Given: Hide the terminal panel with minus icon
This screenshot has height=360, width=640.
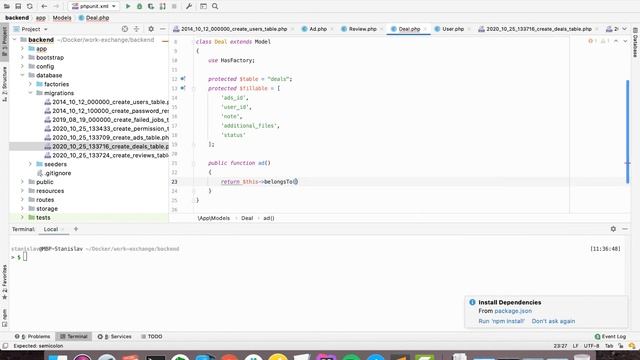Looking at the screenshot, I should pyautogui.click(x=625, y=229).
